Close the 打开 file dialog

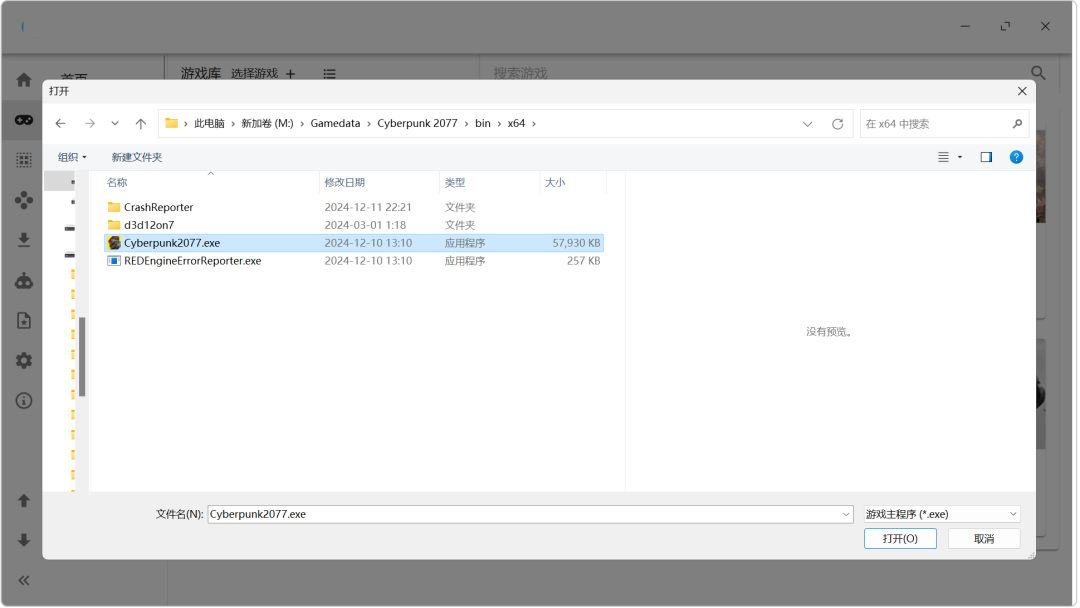pos(1022,91)
